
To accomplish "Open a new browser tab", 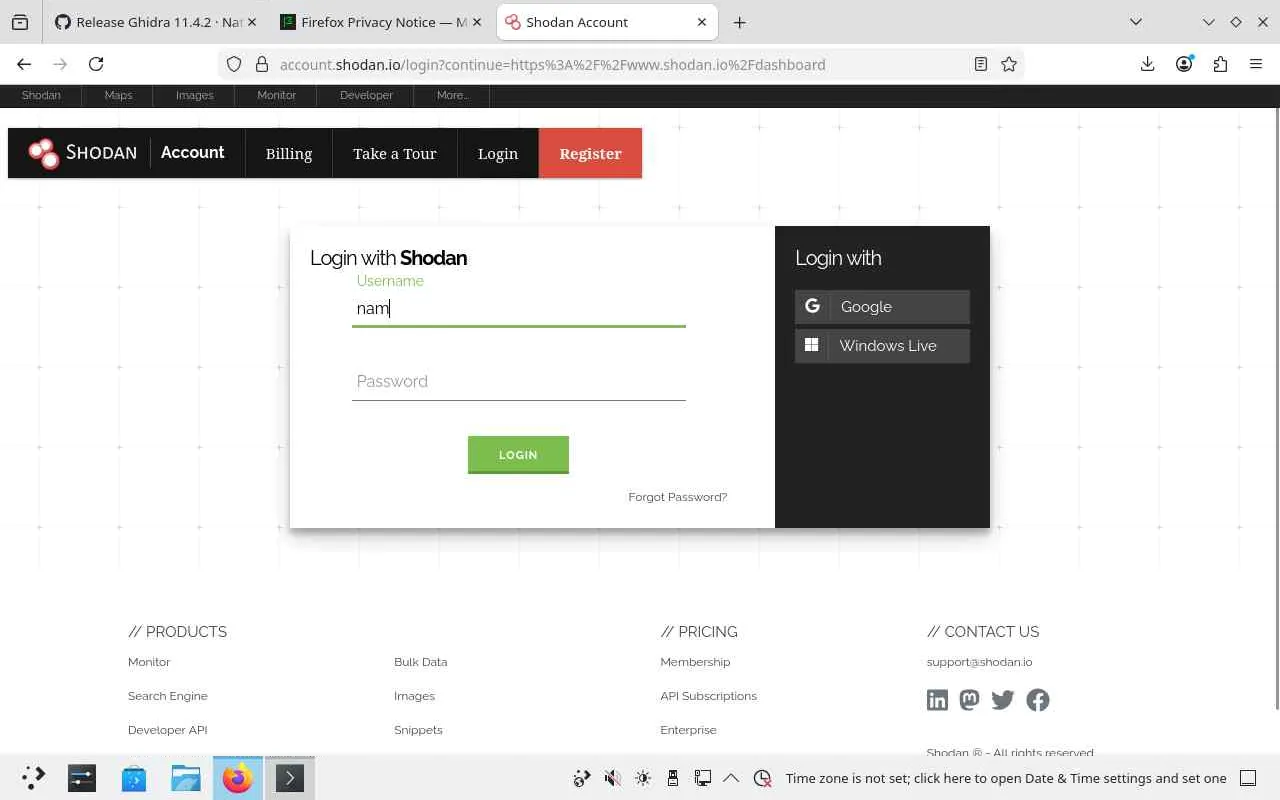I will [x=739, y=22].
